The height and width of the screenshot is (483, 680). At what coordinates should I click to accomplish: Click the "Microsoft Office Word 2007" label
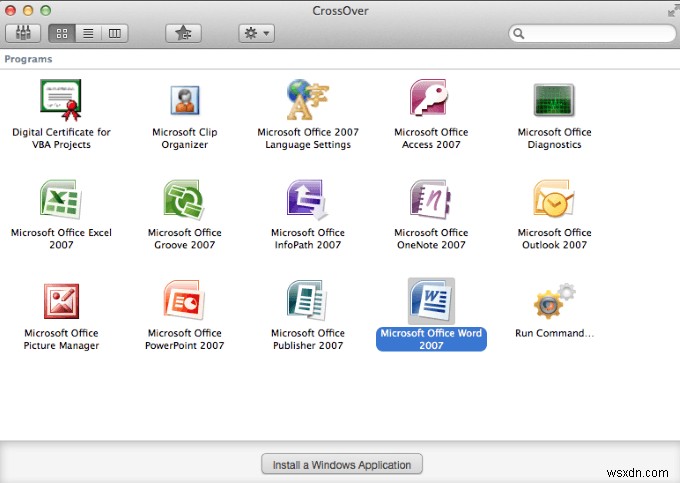(x=431, y=339)
